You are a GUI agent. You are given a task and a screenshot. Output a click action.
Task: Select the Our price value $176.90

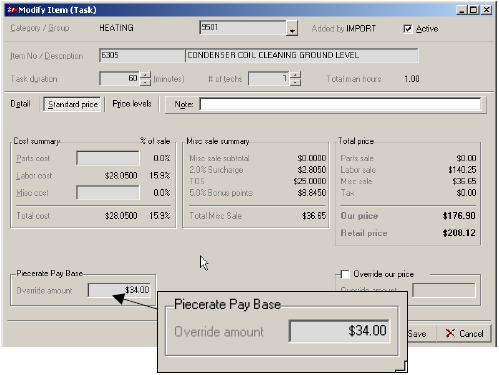[x=459, y=216]
